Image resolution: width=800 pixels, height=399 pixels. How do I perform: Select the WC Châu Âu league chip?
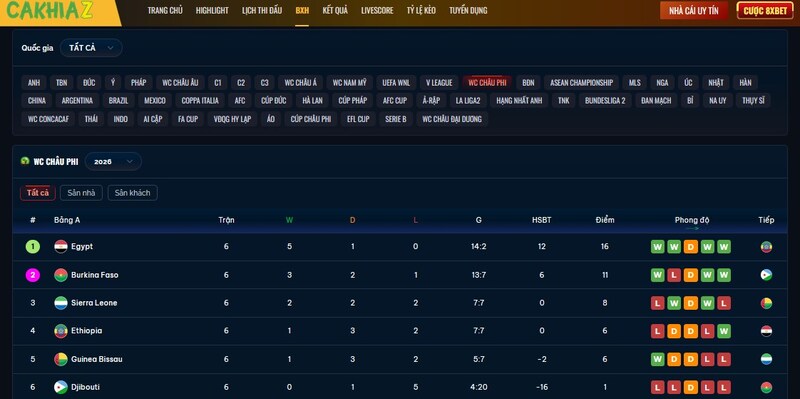[181, 83]
